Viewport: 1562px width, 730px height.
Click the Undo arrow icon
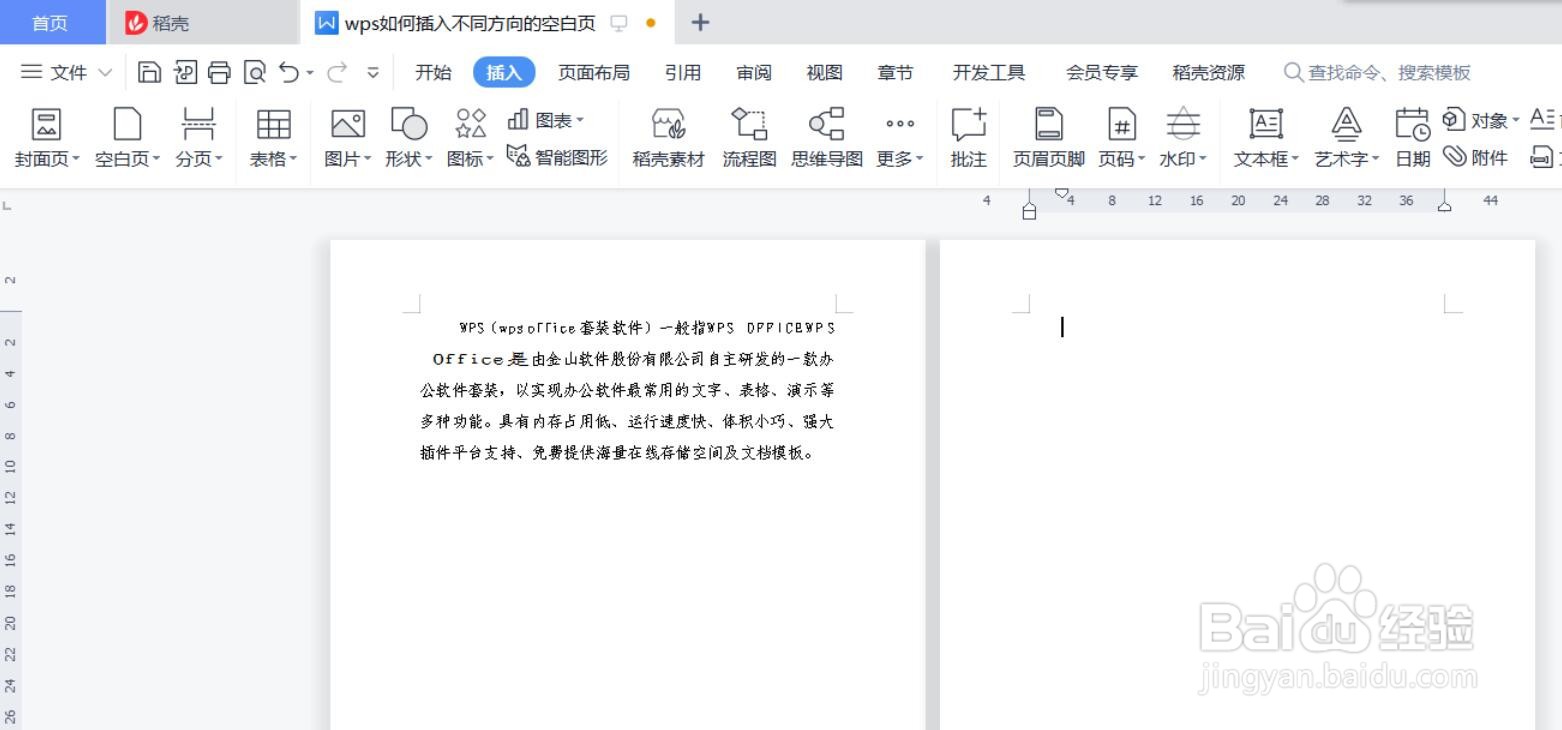tap(289, 72)
